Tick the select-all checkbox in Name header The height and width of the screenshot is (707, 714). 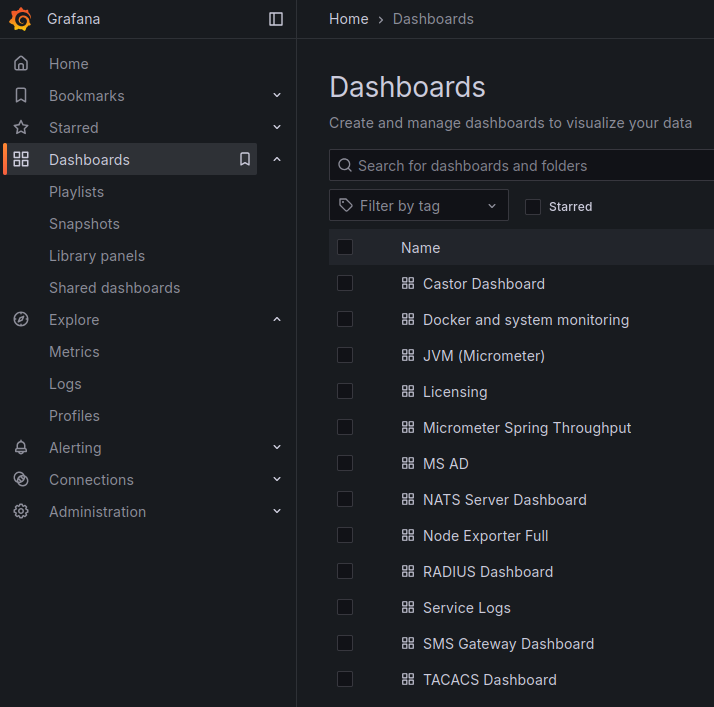tap(345, 247)
